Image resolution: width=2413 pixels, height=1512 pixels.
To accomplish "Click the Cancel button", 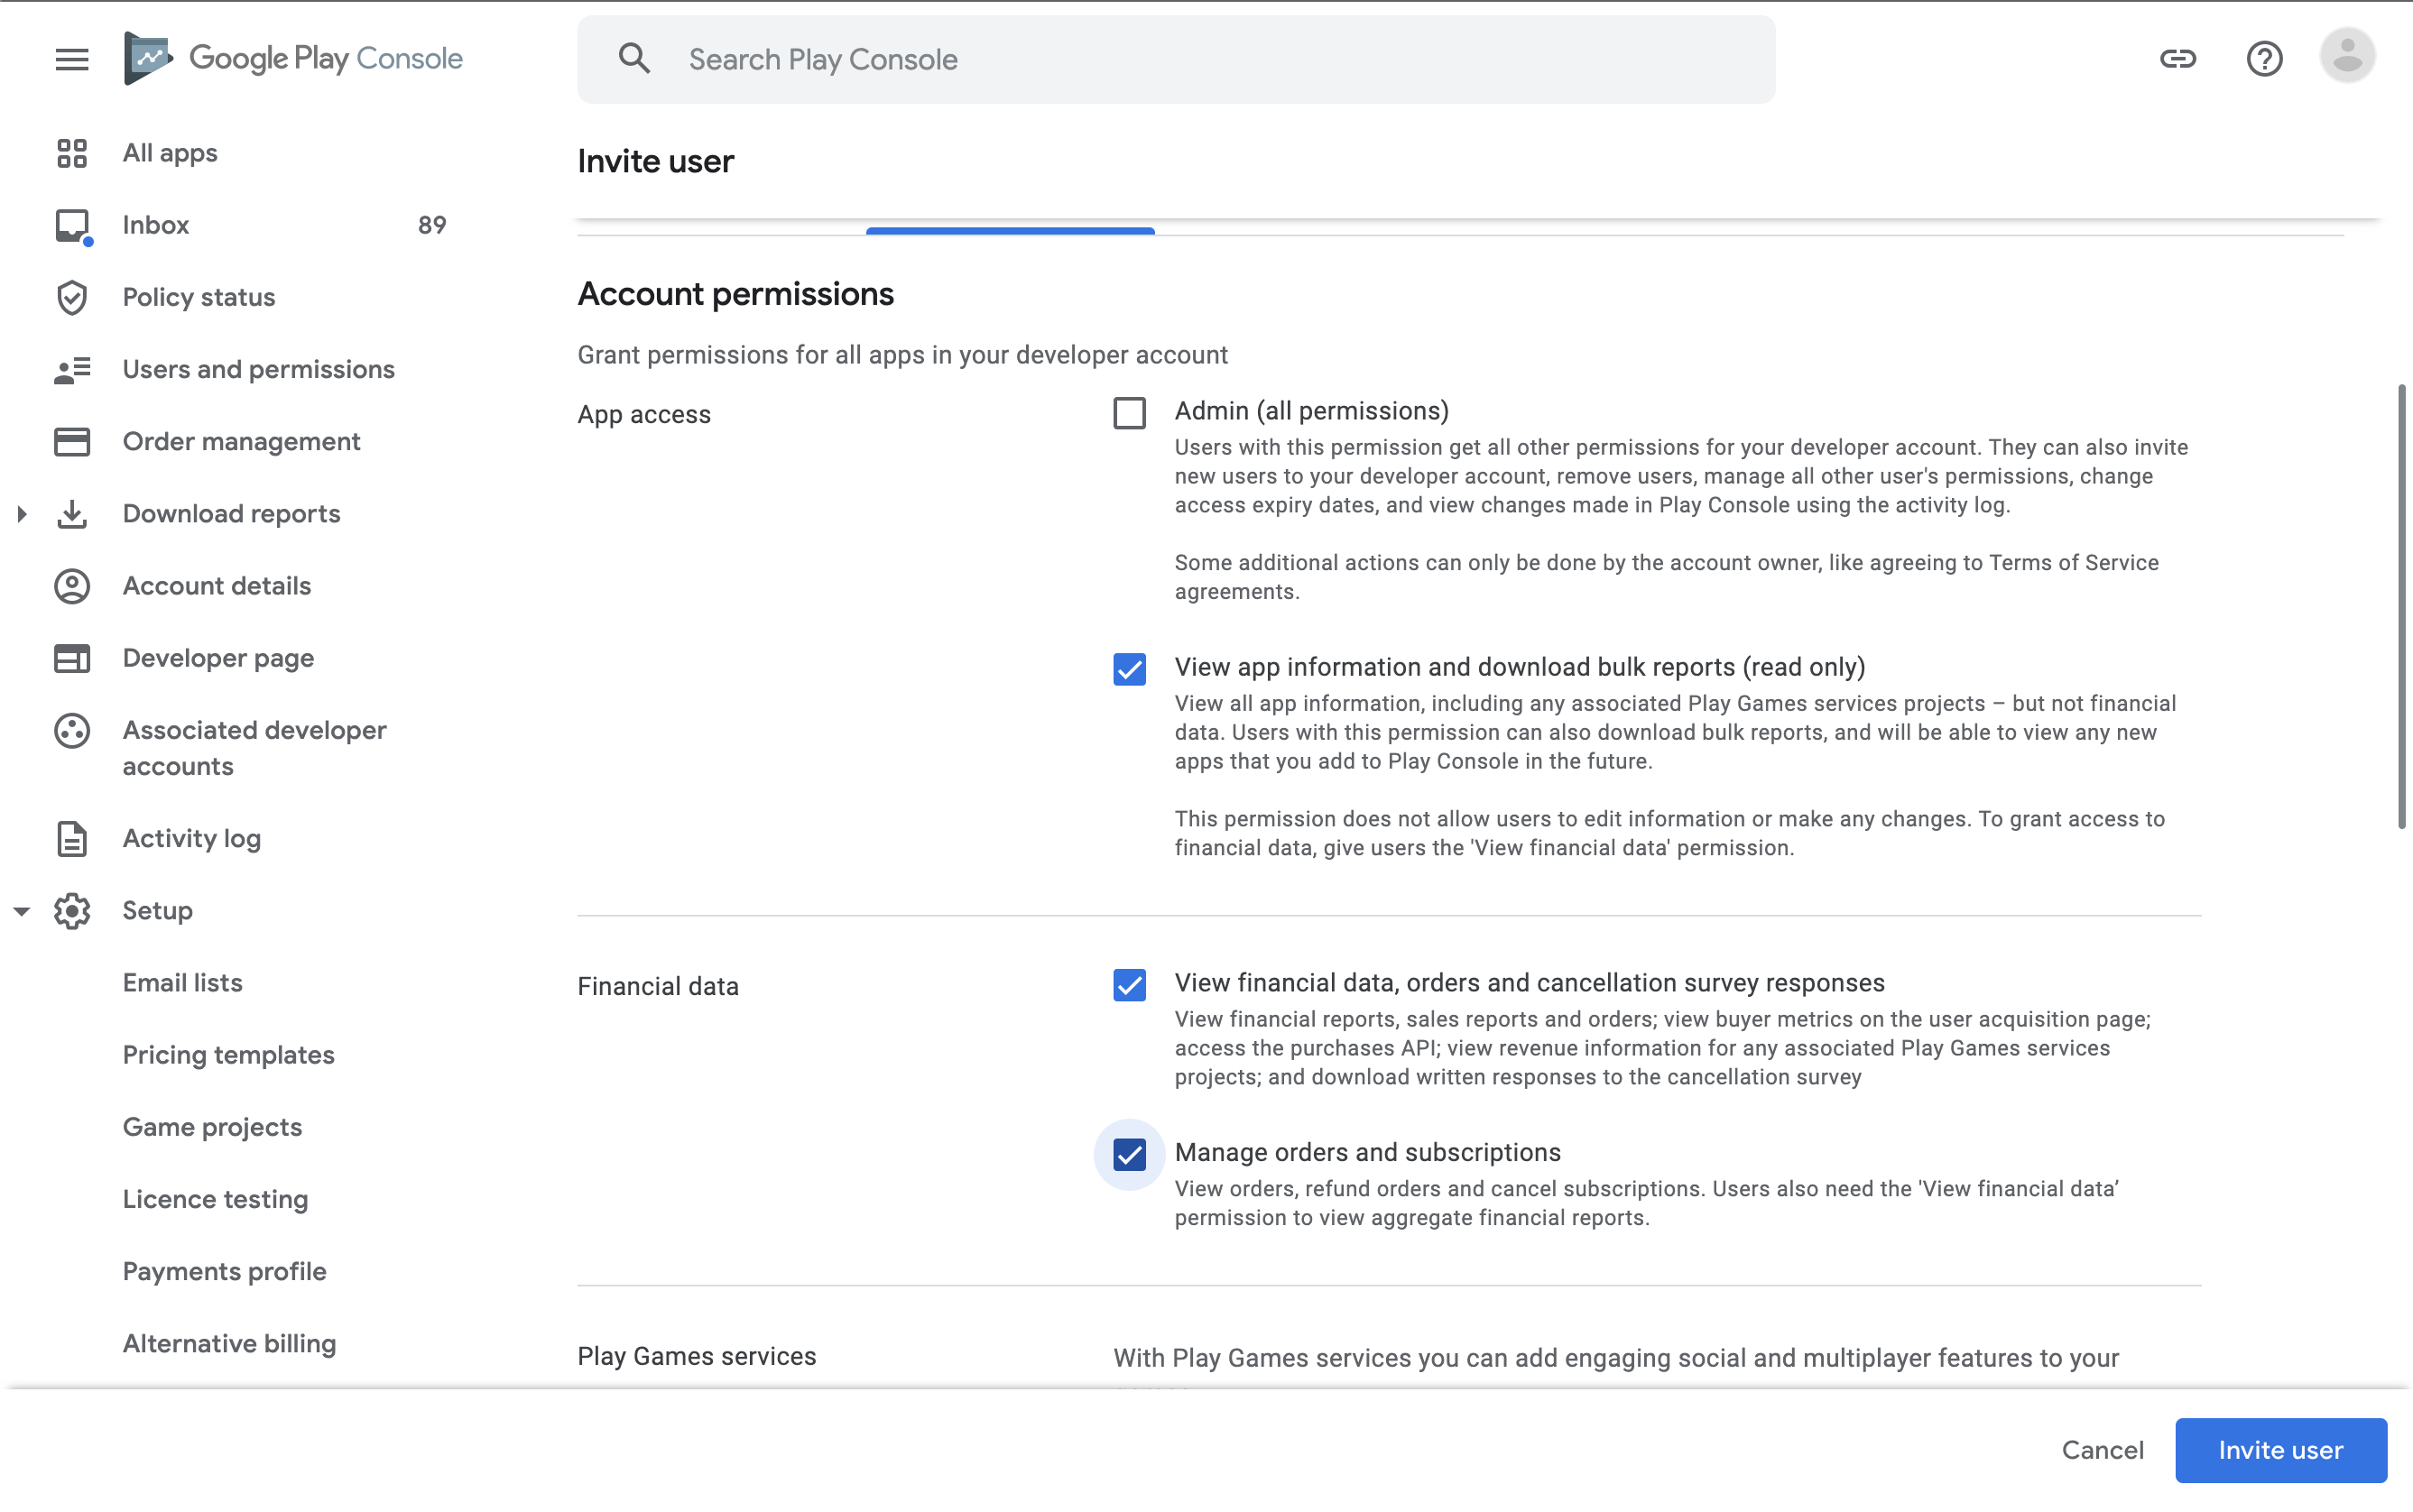I will click(x=2103, y=1449).
